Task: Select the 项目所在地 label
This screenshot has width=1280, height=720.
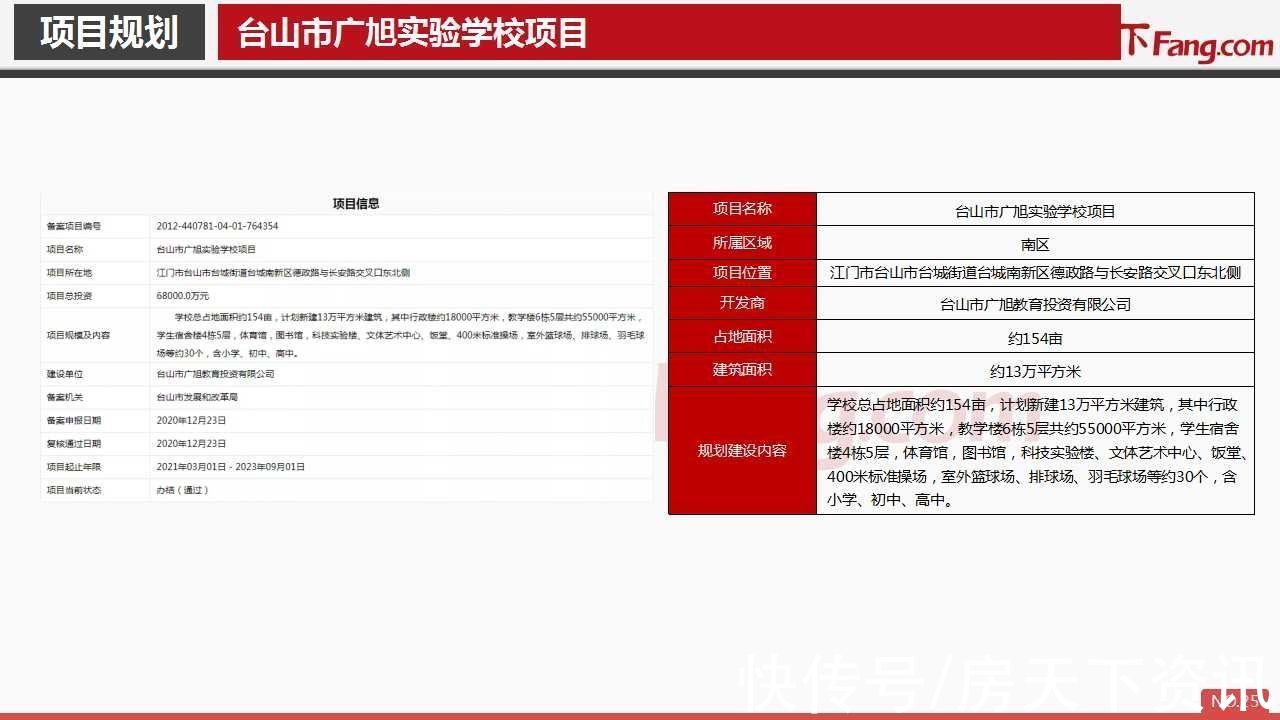Action: [x=69, y=272]
